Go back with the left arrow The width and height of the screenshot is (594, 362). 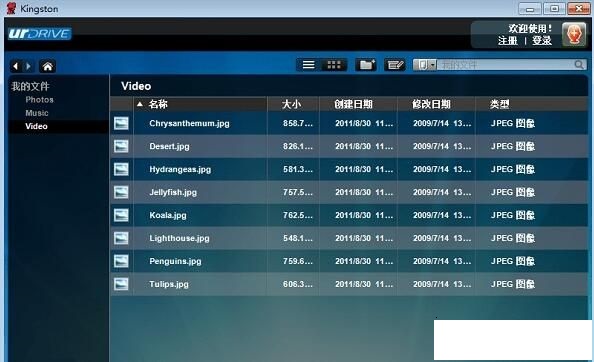16,66
